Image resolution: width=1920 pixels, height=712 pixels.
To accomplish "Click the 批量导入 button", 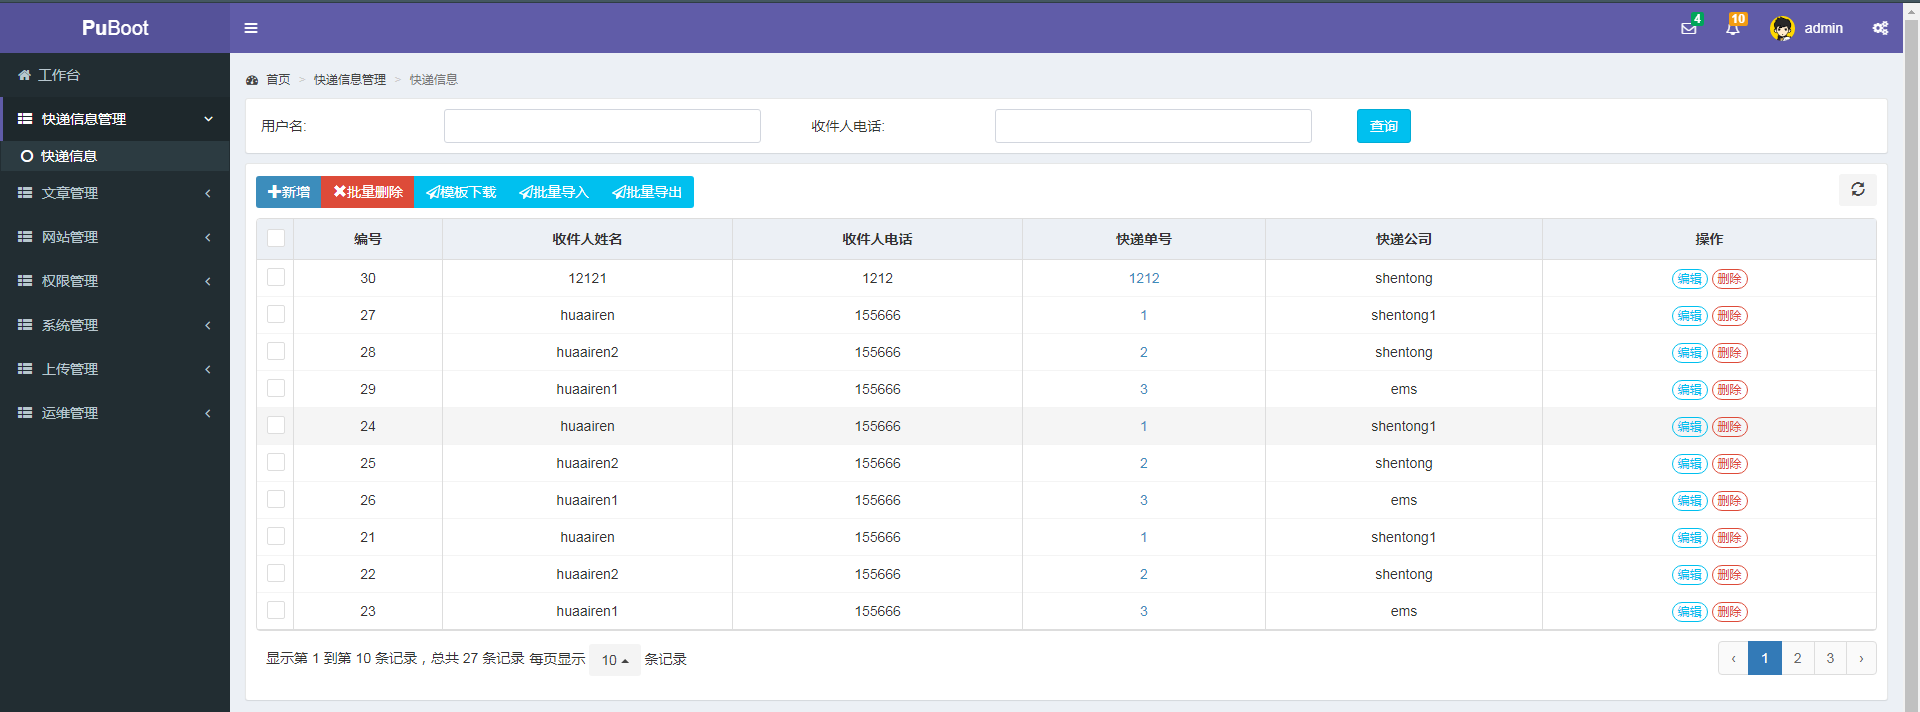I will point(554,192).
